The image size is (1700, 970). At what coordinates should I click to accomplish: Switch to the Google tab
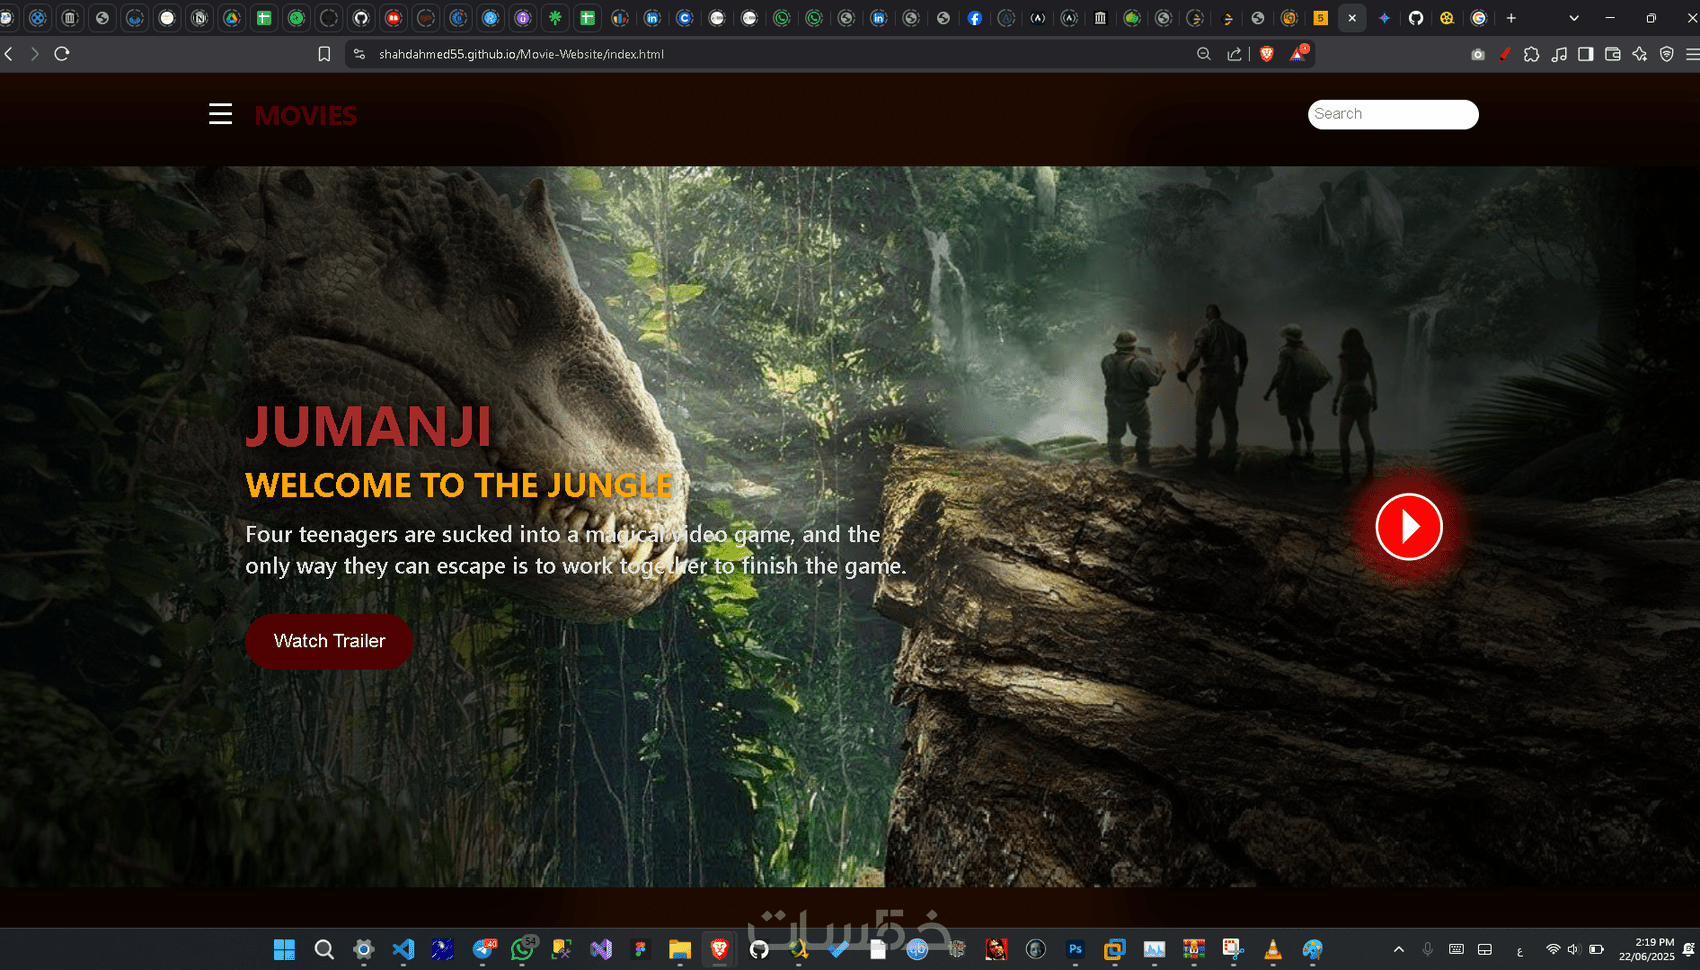pos(1479,18)
